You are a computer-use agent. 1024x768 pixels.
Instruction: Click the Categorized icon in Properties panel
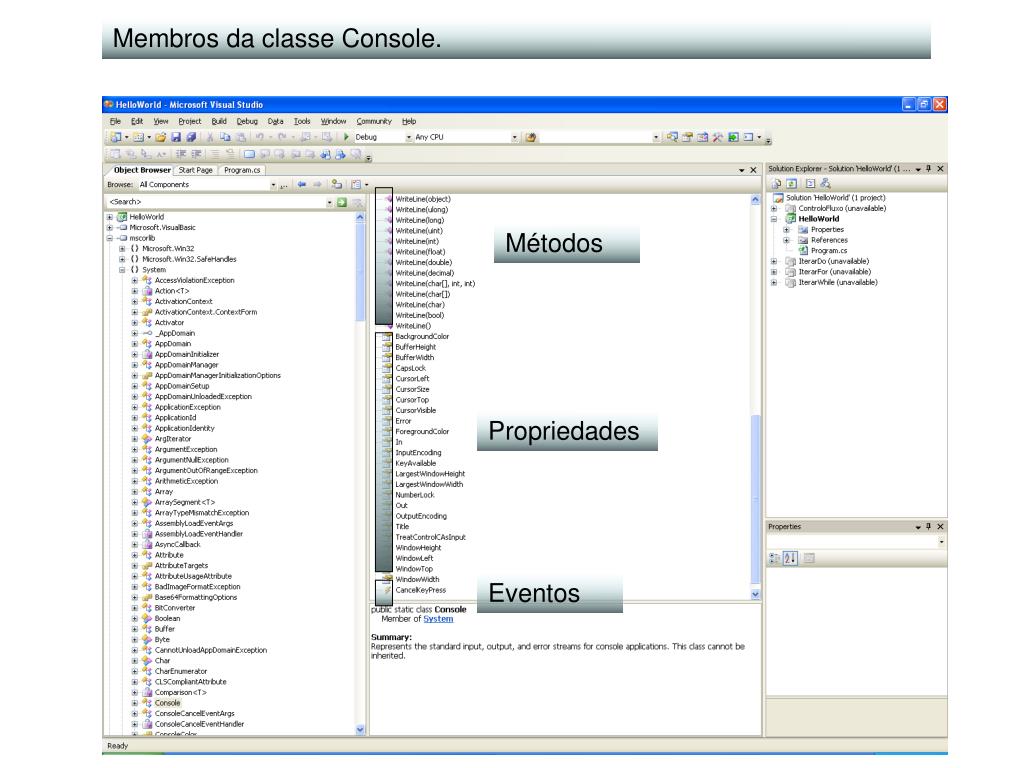pyautogui.click(x=775, y=558)
